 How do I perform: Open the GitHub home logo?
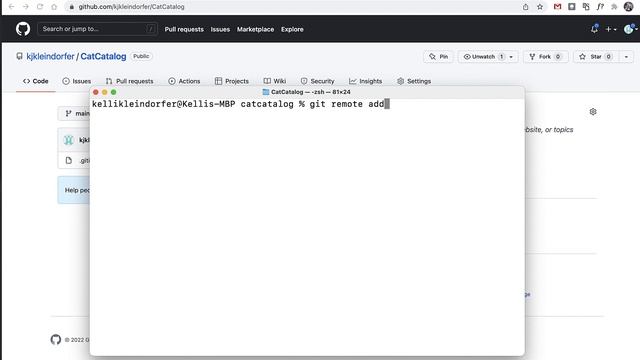click(23, 29)
